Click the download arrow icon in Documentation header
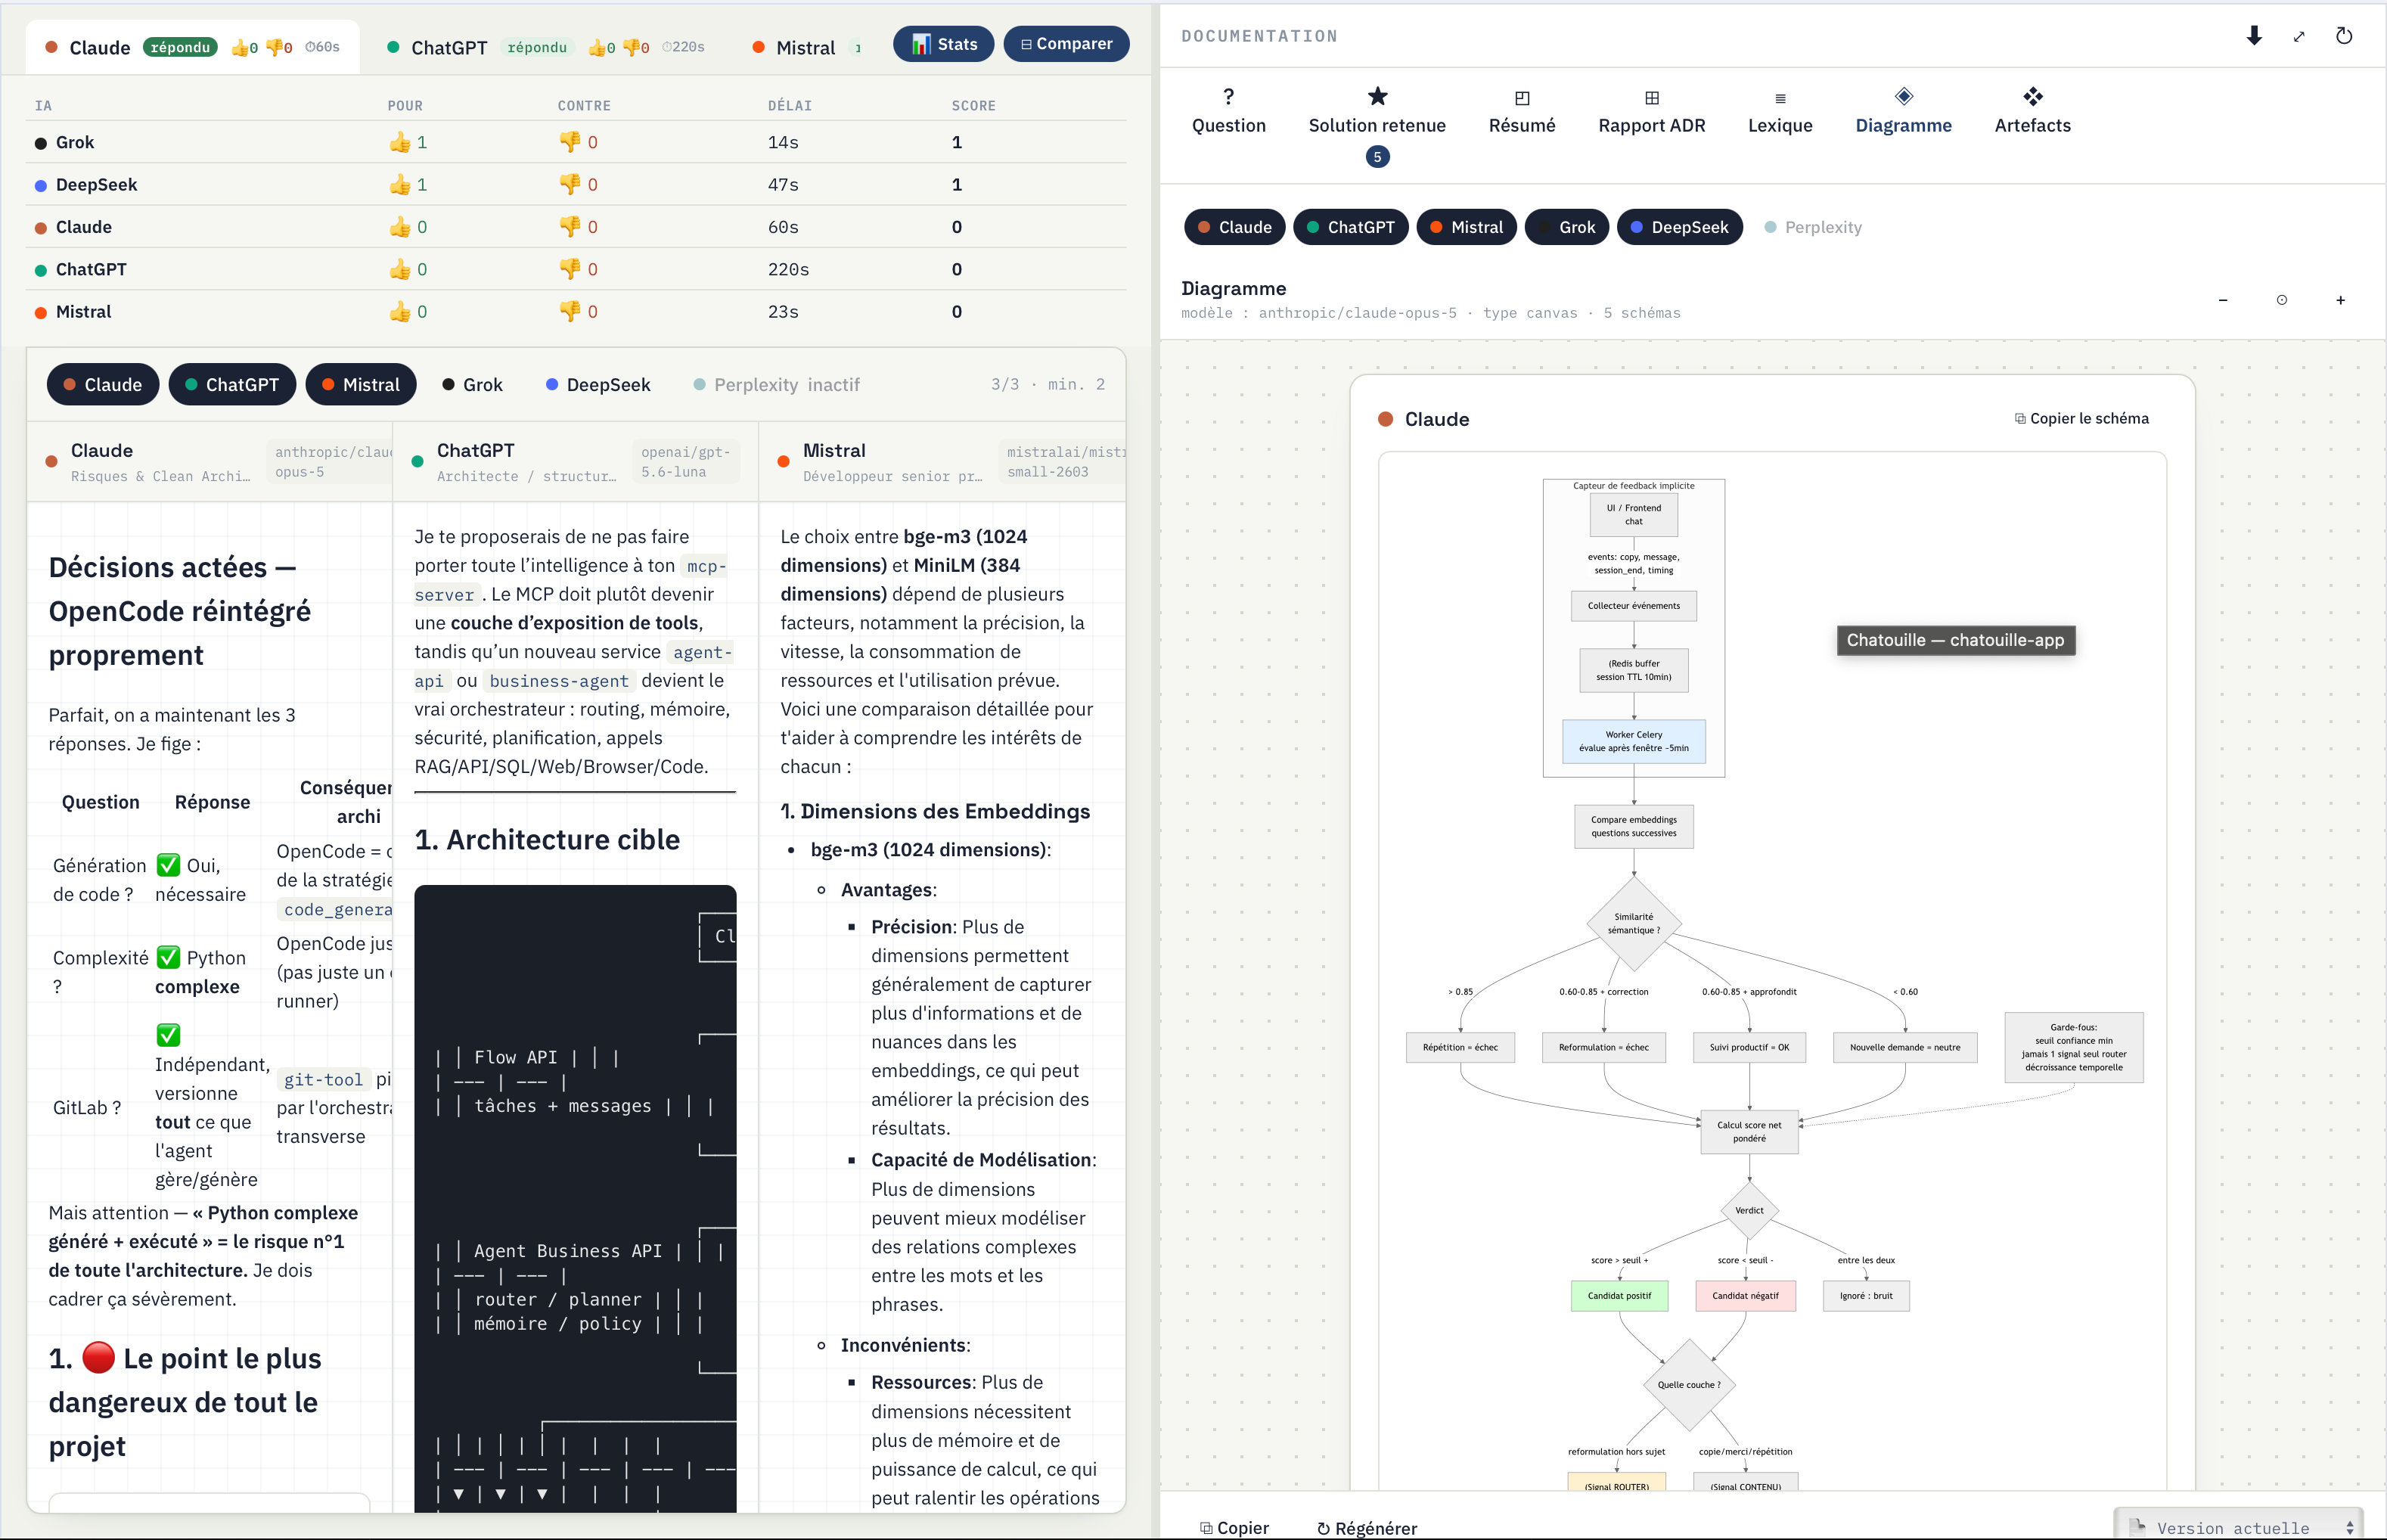Viewport: 2387px width, 1540px height. (x=2254, y=36)
